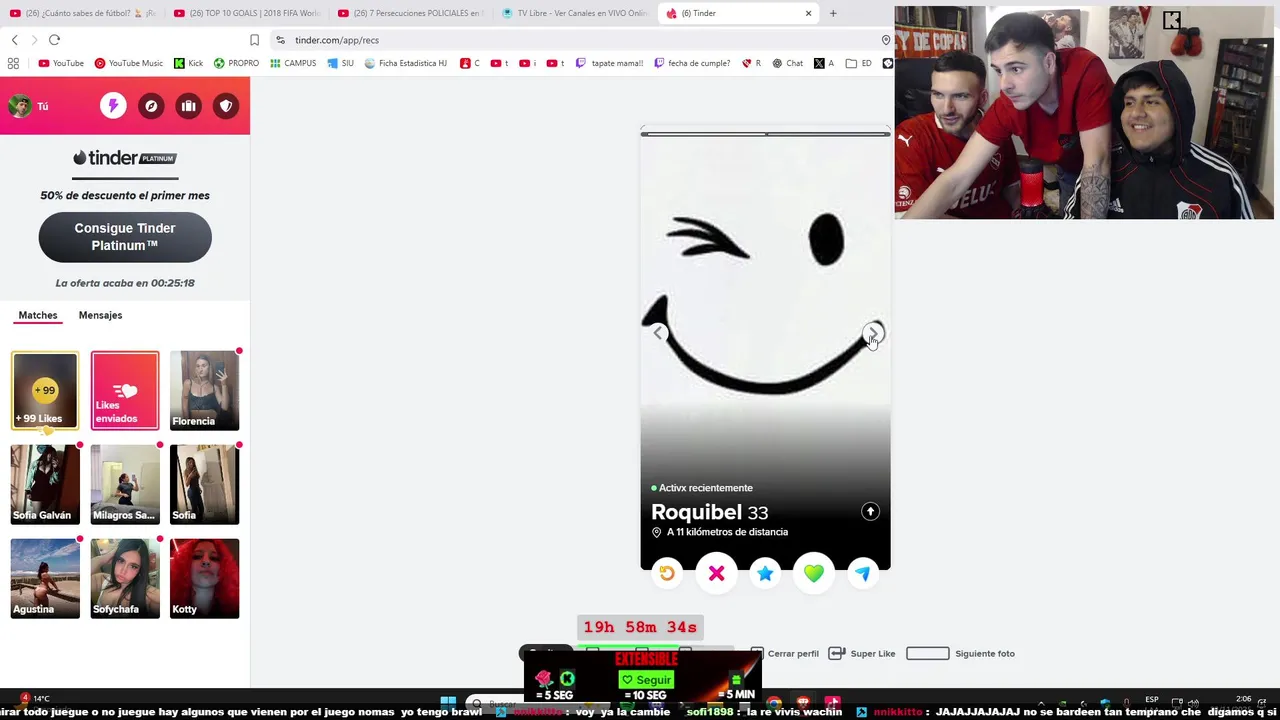
Task: Click the 14°C weather widget
Action: tap(34, 699)
